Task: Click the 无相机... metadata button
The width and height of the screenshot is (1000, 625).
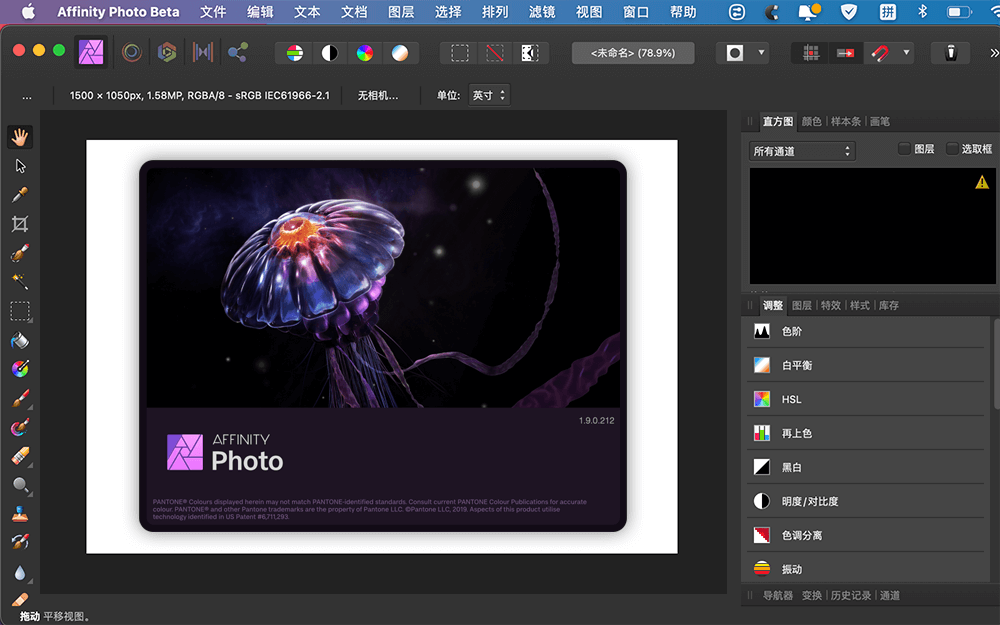Action: [378, 95]
